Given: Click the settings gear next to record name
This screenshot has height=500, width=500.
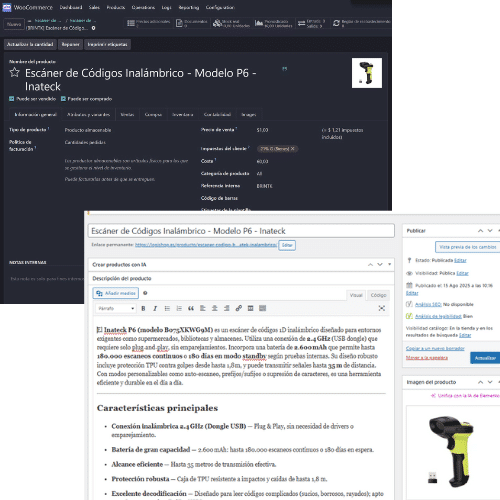Looking at the screenshot, I should click(93, 28).
